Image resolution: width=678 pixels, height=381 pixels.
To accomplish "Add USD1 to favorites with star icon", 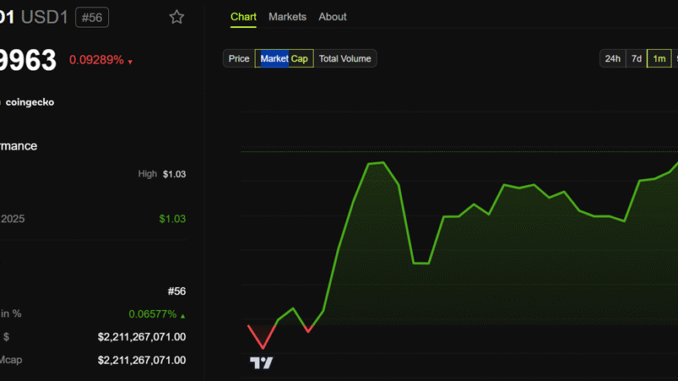I will (x=176, y=17).
